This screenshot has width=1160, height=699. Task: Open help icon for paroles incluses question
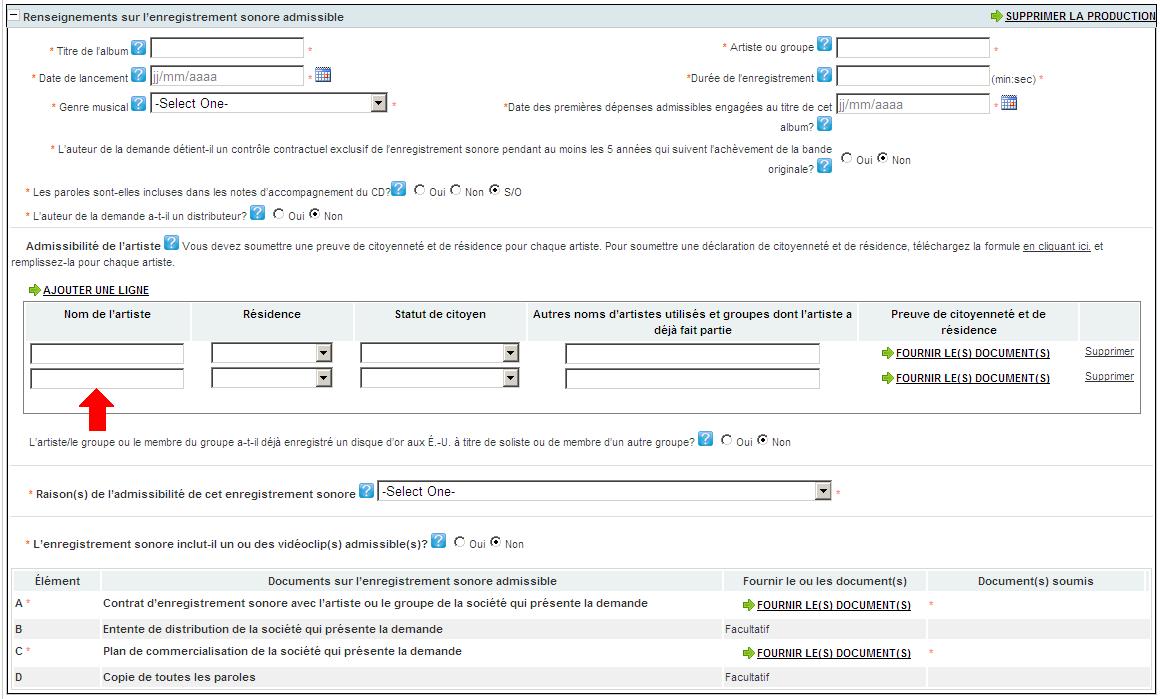click(399, 189)
